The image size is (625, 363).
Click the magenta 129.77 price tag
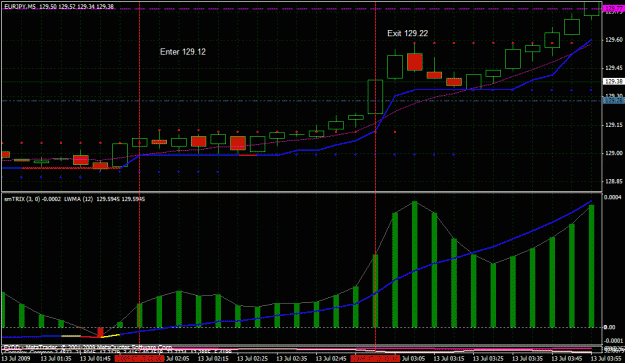[614, 8]
